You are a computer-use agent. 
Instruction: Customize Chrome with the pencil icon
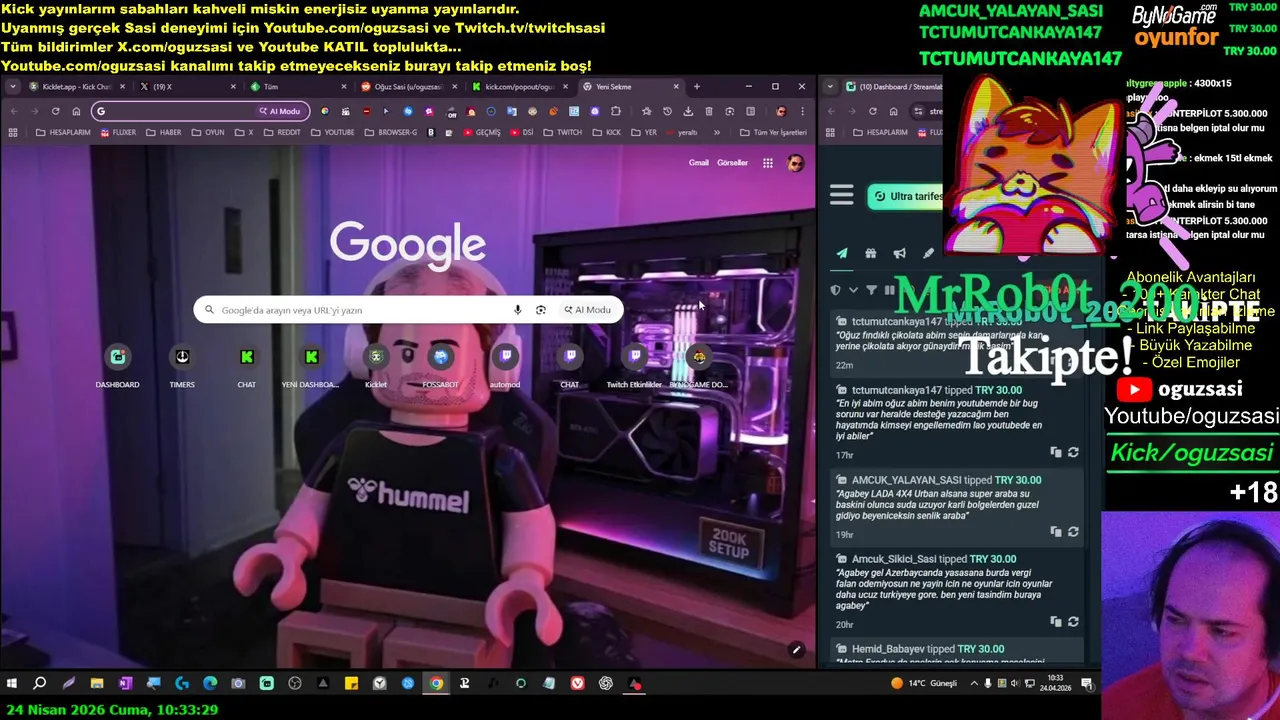(x=797, y=650)
